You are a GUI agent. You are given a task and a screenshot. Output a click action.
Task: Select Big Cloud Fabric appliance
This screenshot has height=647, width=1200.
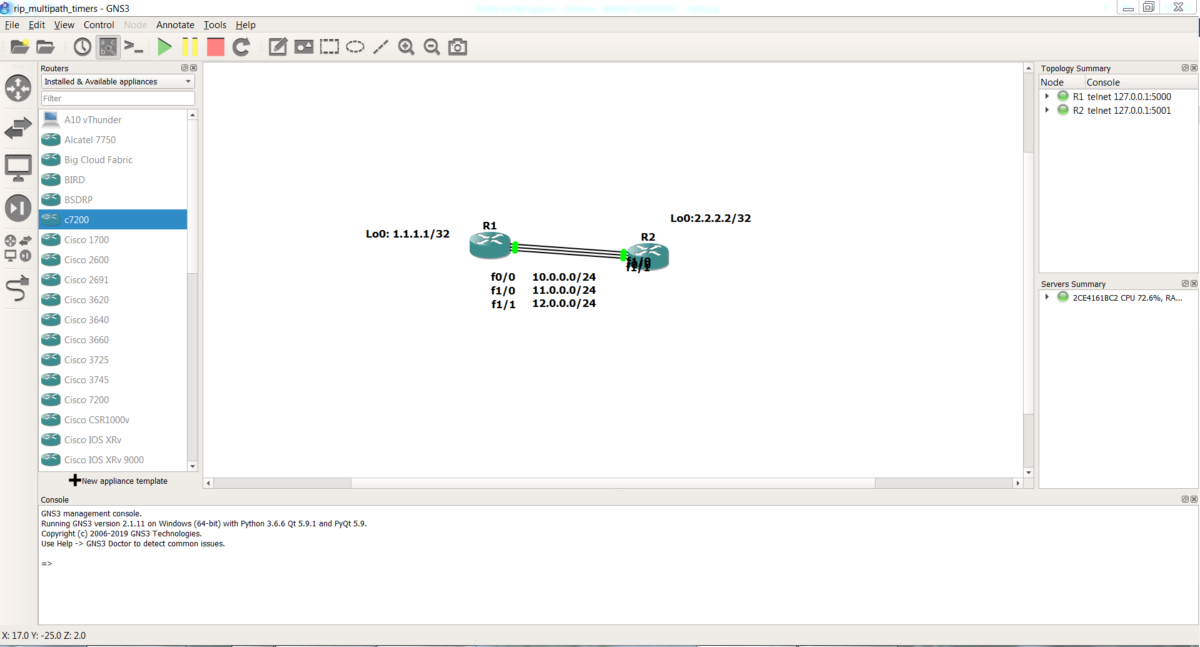[x=113, y=160]
